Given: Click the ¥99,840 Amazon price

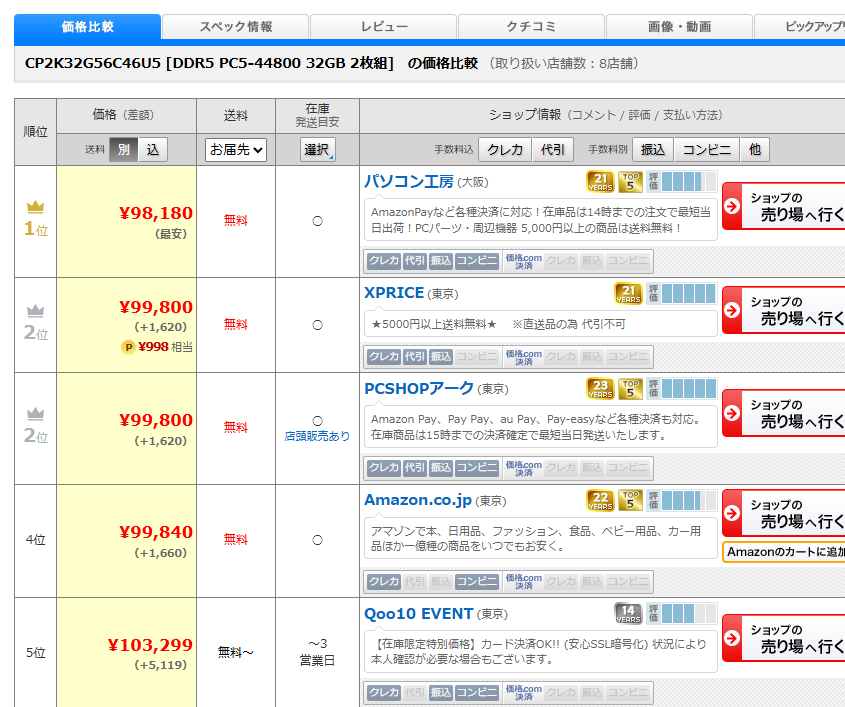Looking at the screenshot, I should click(156, 532).
